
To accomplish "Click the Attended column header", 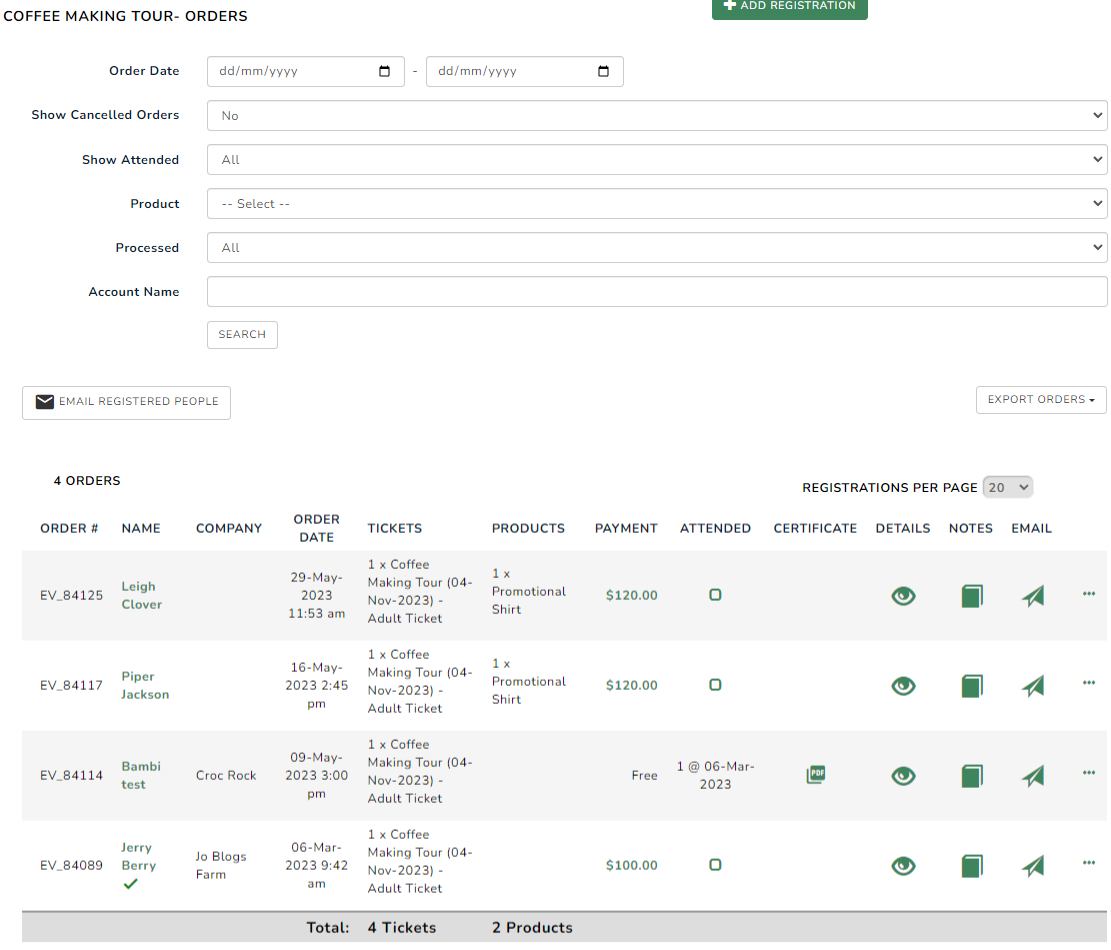I will click(x=715, y=528).
